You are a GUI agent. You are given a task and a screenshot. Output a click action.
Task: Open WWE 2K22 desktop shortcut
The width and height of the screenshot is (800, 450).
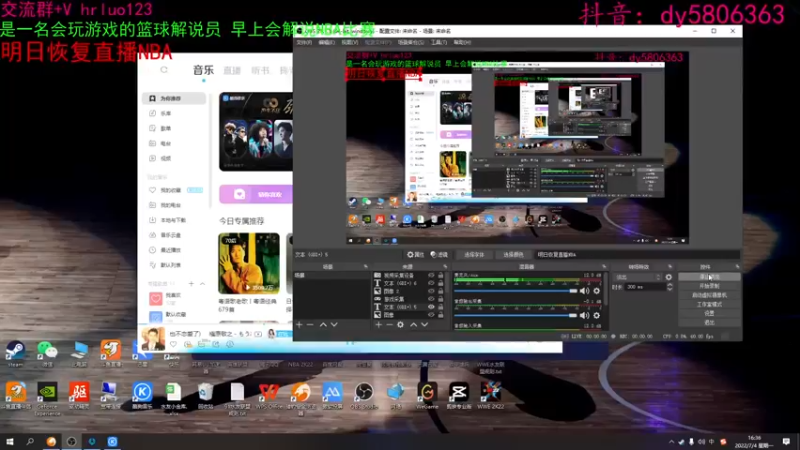490,396
